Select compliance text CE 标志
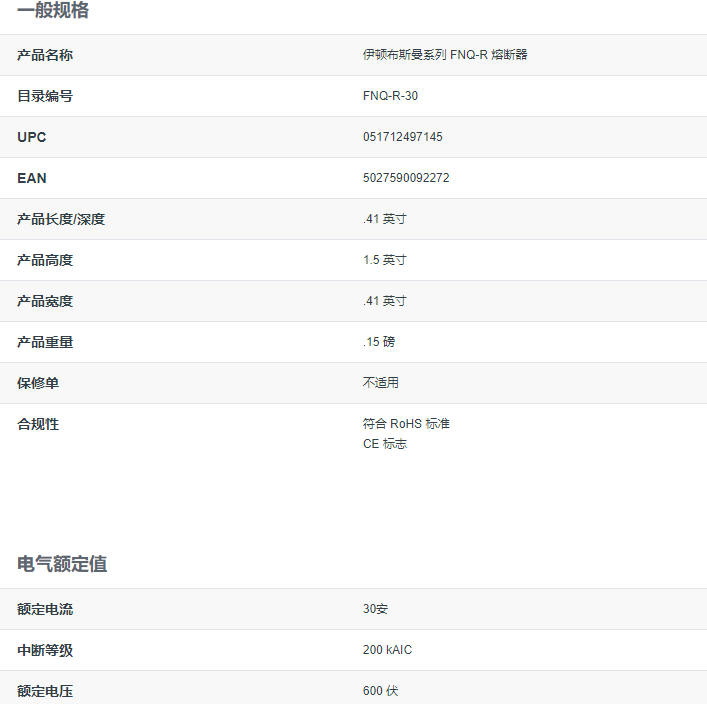Viewport: 707px width, 704px height. coord(385,444)
